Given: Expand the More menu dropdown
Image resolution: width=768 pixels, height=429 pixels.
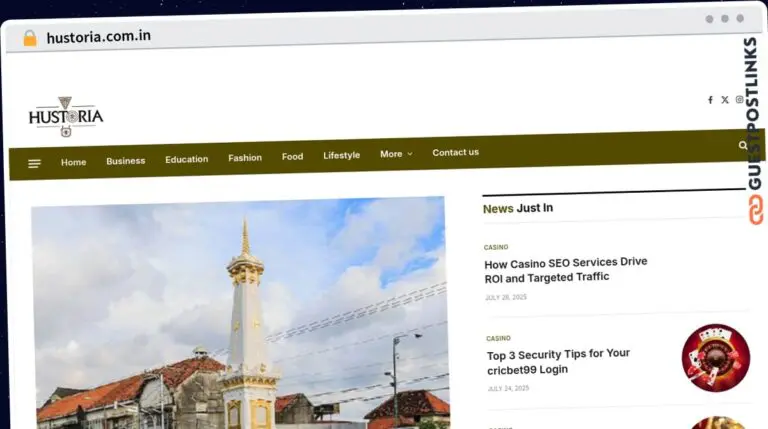Looking at the screenshot, I should pos(396,154).
